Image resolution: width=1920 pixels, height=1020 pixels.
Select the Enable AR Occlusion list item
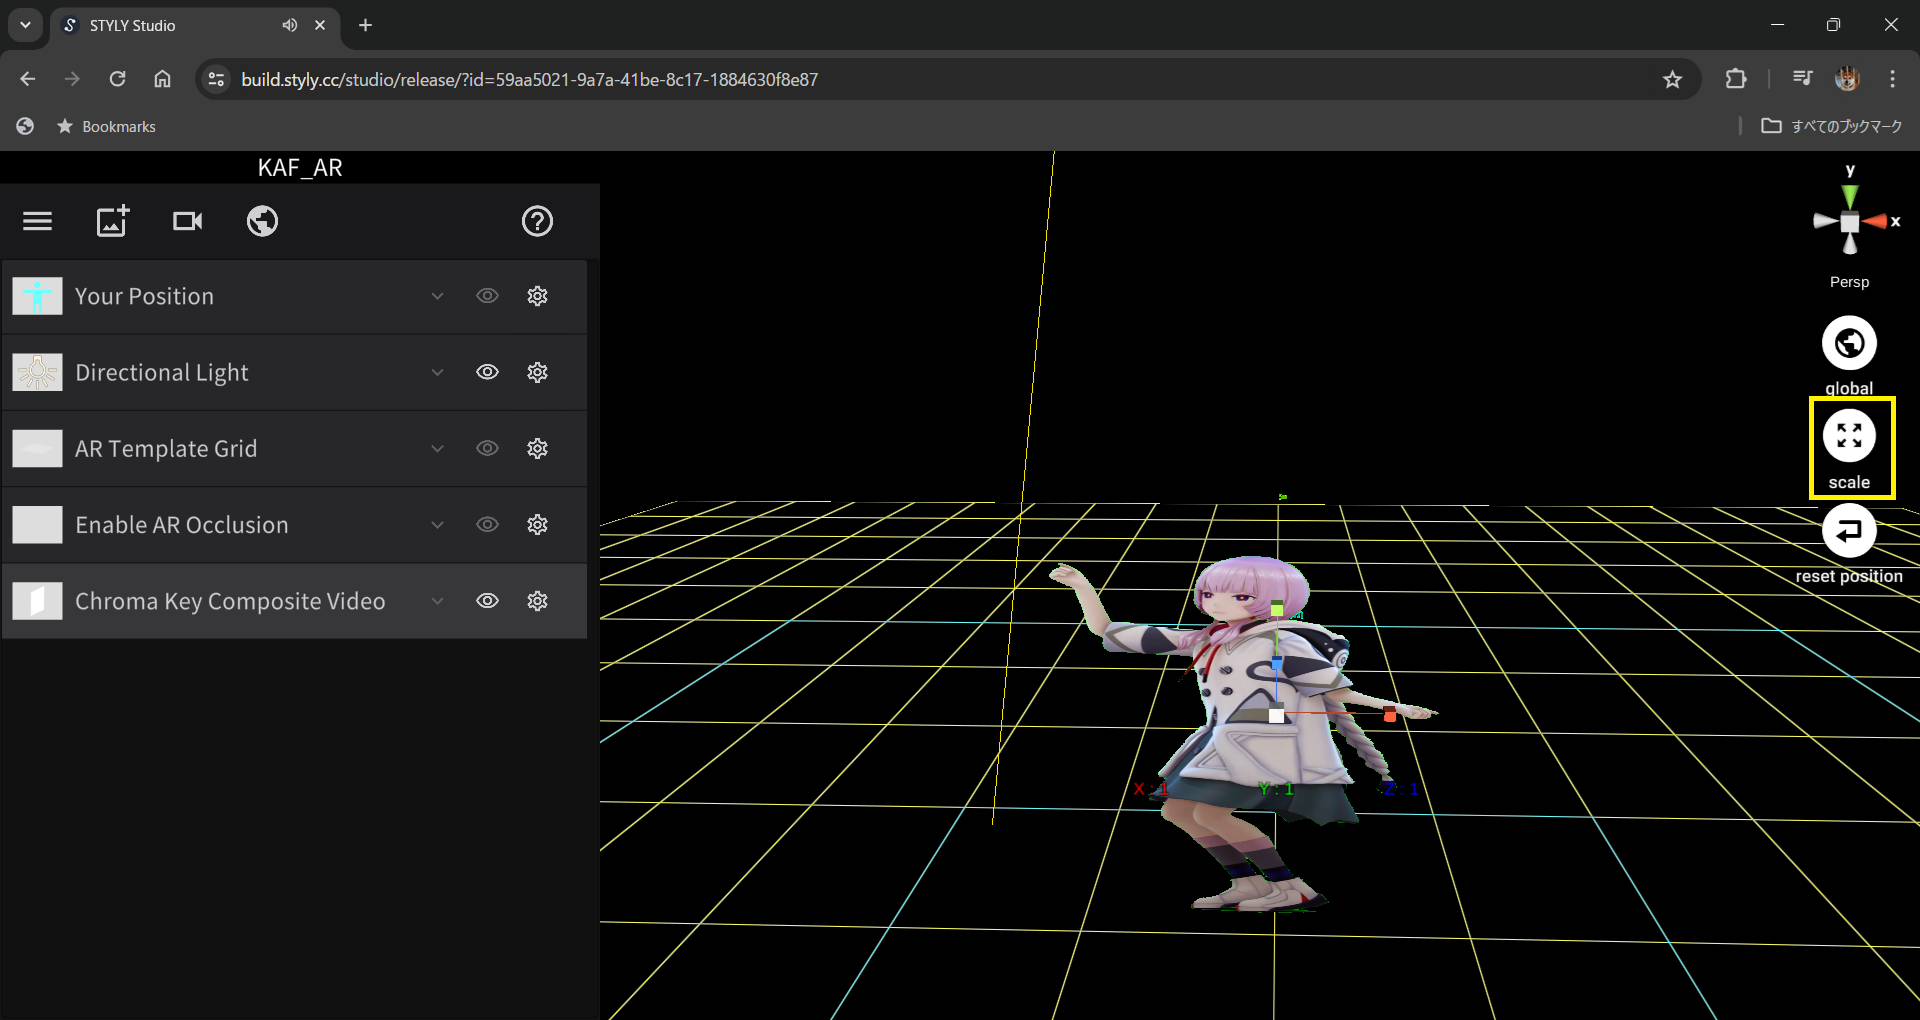point(294,524)
